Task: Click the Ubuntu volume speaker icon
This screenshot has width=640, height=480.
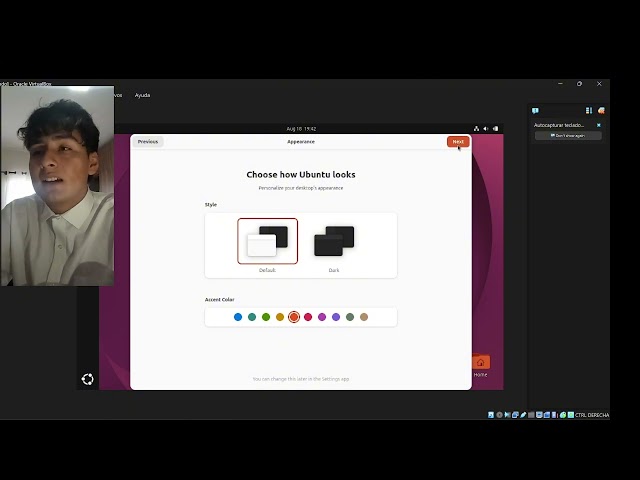Action: [x=486, y=129]
